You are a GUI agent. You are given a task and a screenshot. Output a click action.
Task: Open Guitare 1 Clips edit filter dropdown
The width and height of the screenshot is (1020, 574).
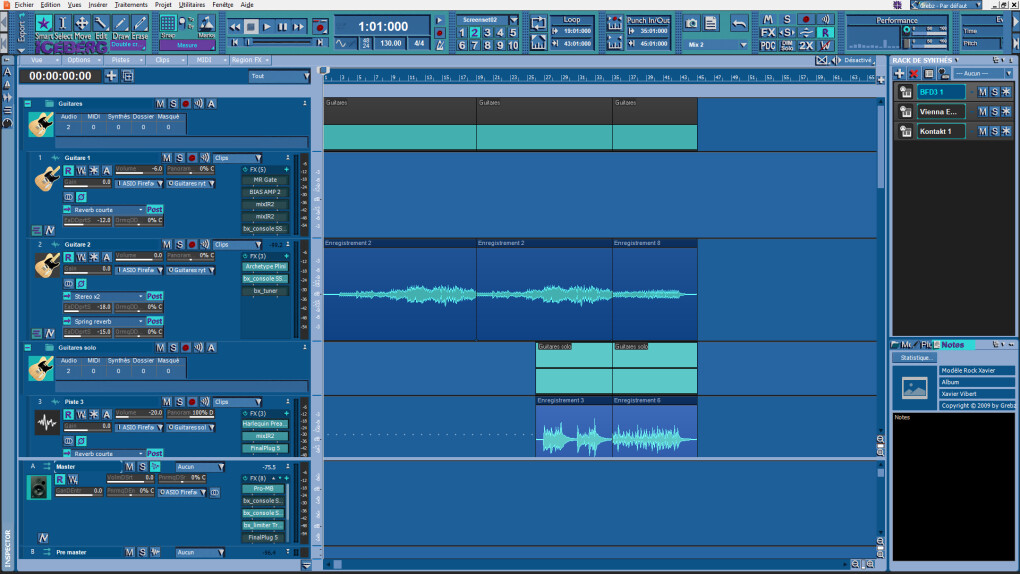point(238,157)
